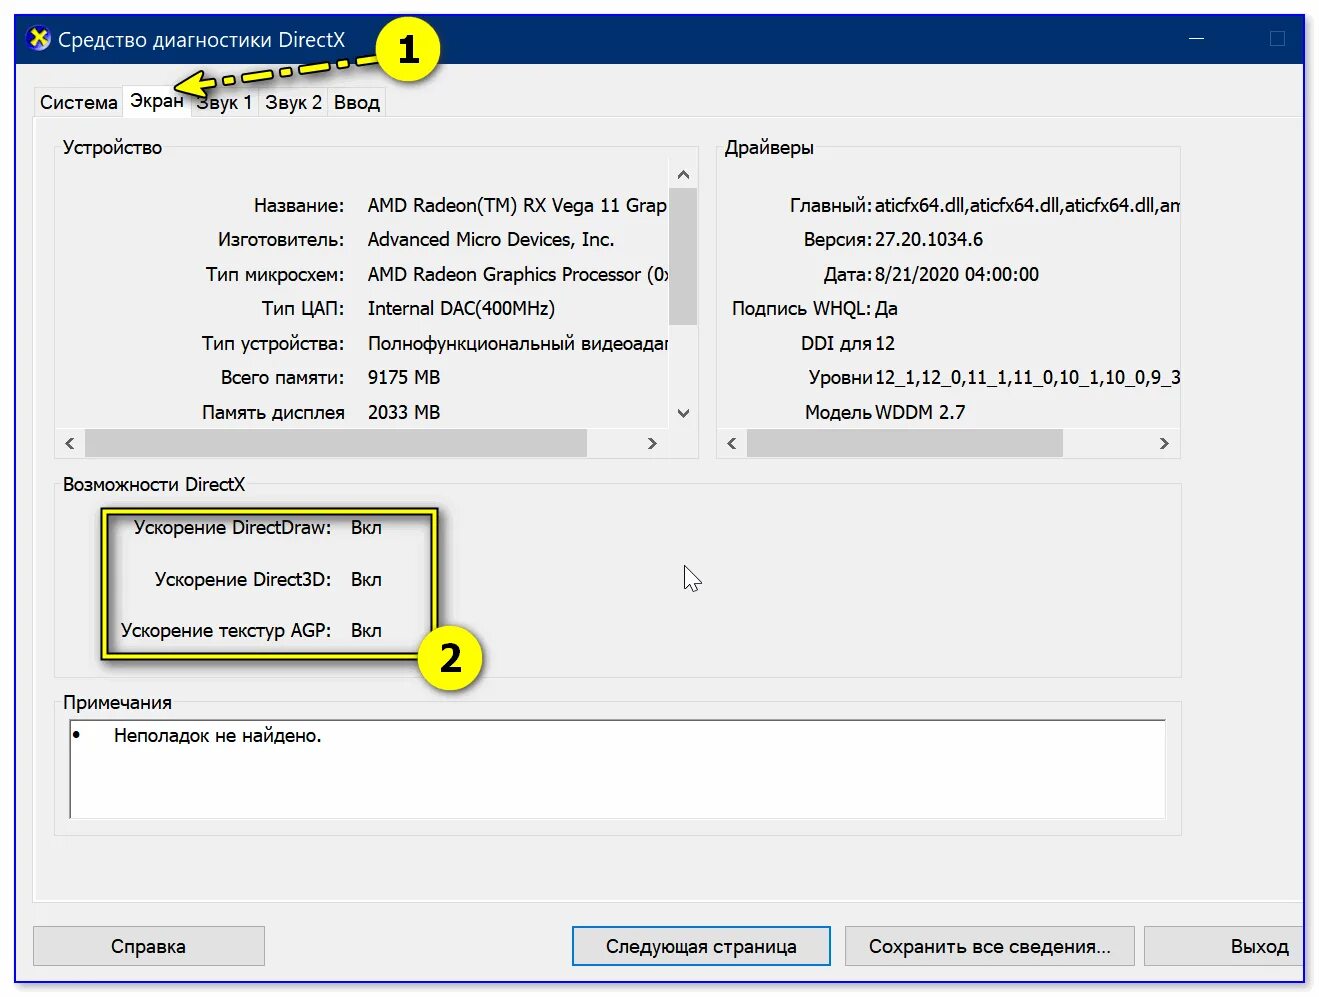1319x997 pixels.
Task: Click the 'Тип микросхем:' label
Action: coord(274,274)
